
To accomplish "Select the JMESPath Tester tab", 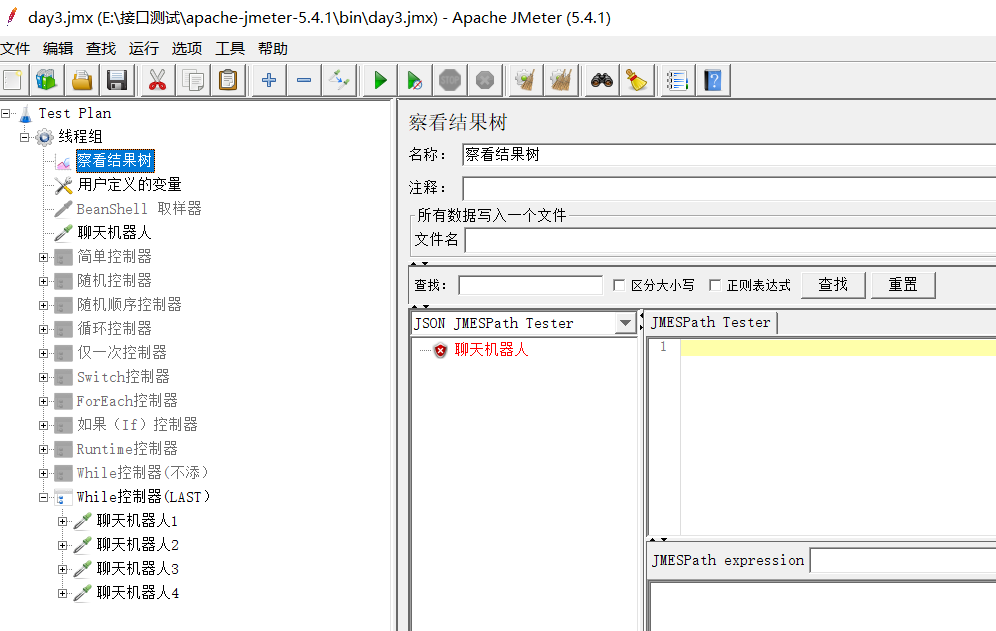I will (x=710, y=323).
